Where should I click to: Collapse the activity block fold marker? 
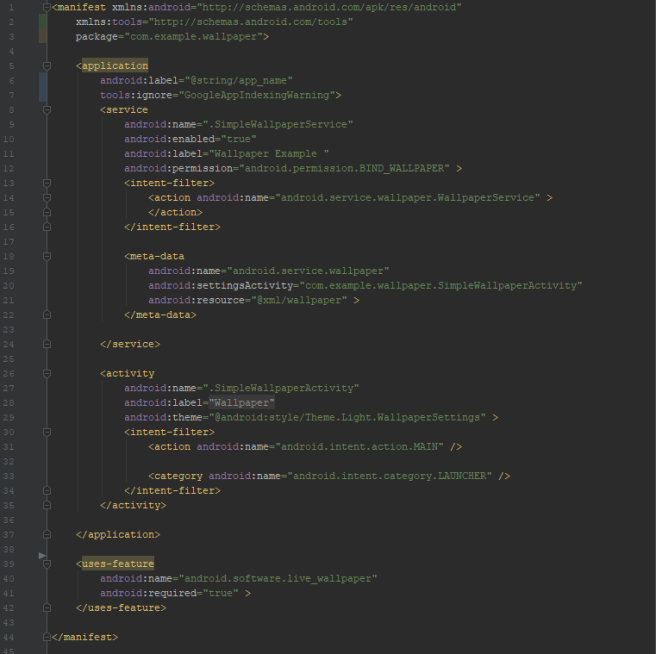(47, 373)
